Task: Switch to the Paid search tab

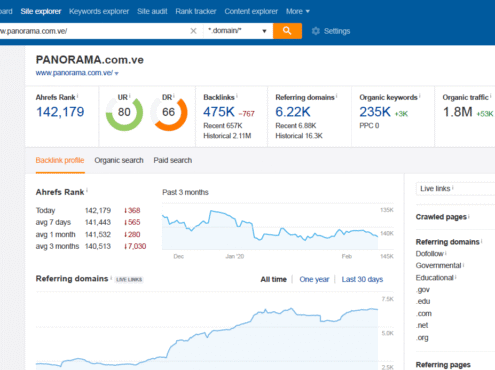Action: pos(173,160)
